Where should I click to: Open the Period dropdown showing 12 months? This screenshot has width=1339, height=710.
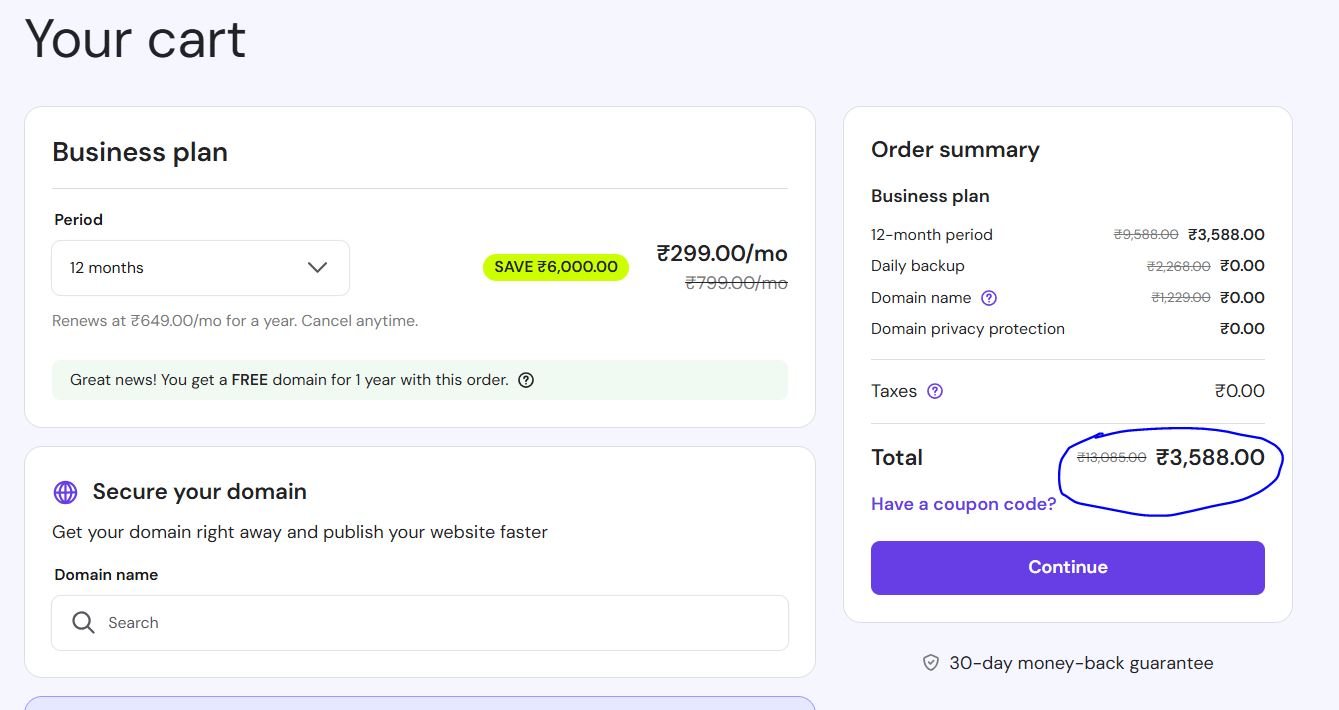(x=200, y=268)
